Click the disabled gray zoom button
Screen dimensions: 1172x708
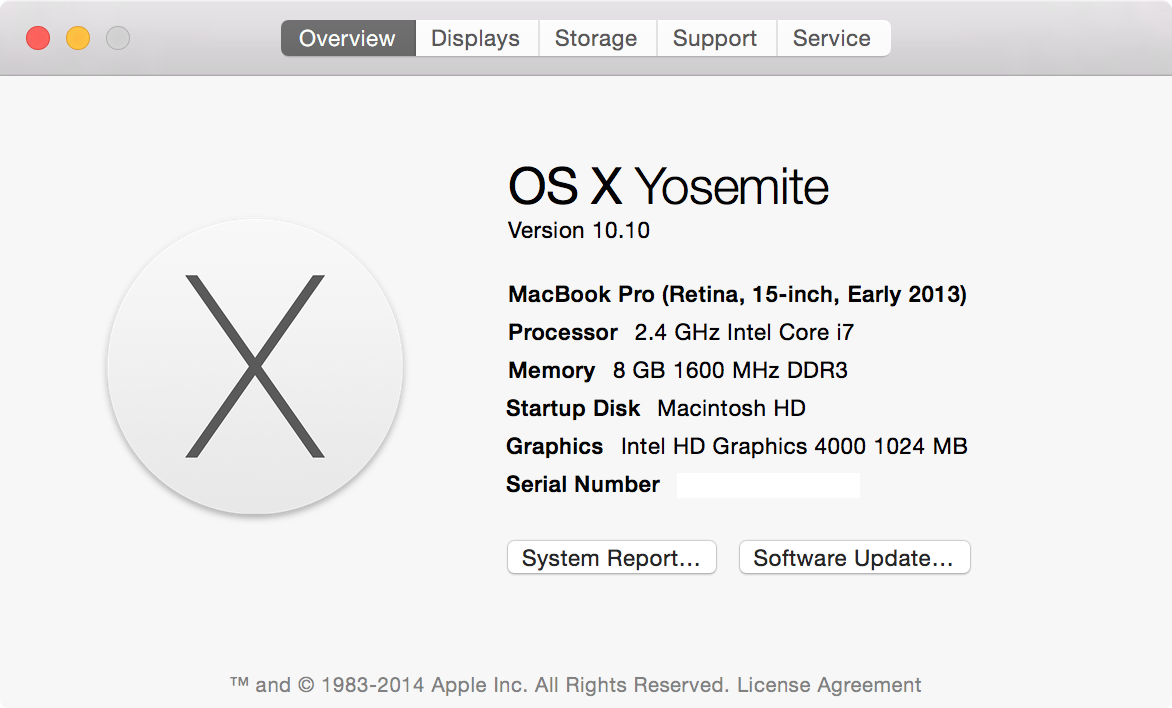click(118, 38)
